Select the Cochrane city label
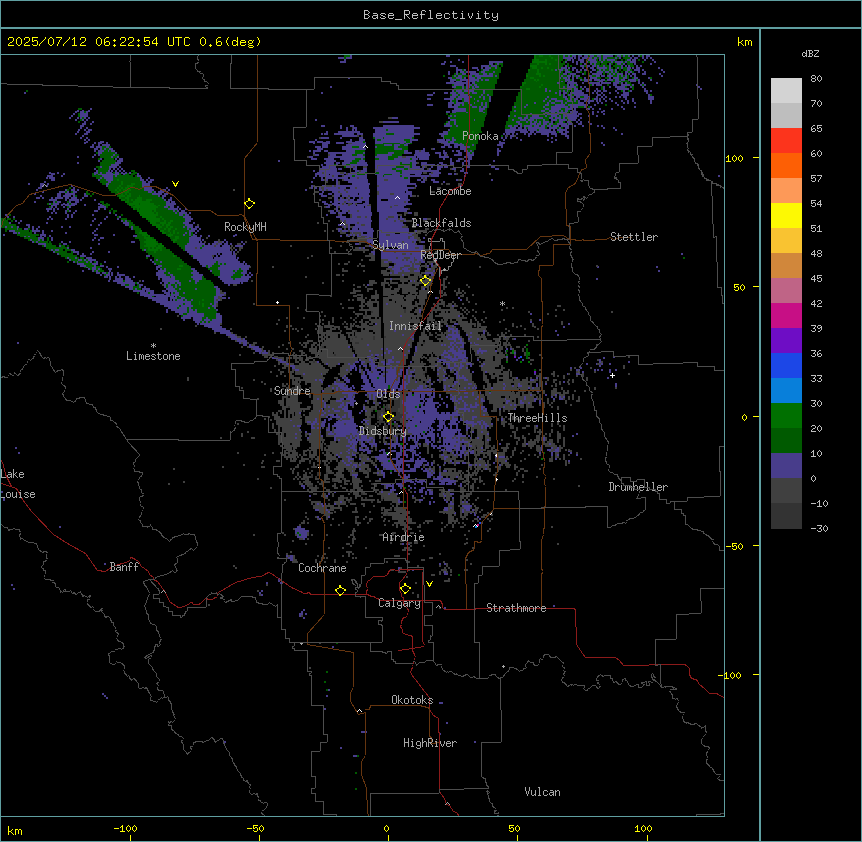The width and height of the screenshot is (862, 842). (322, 568)
